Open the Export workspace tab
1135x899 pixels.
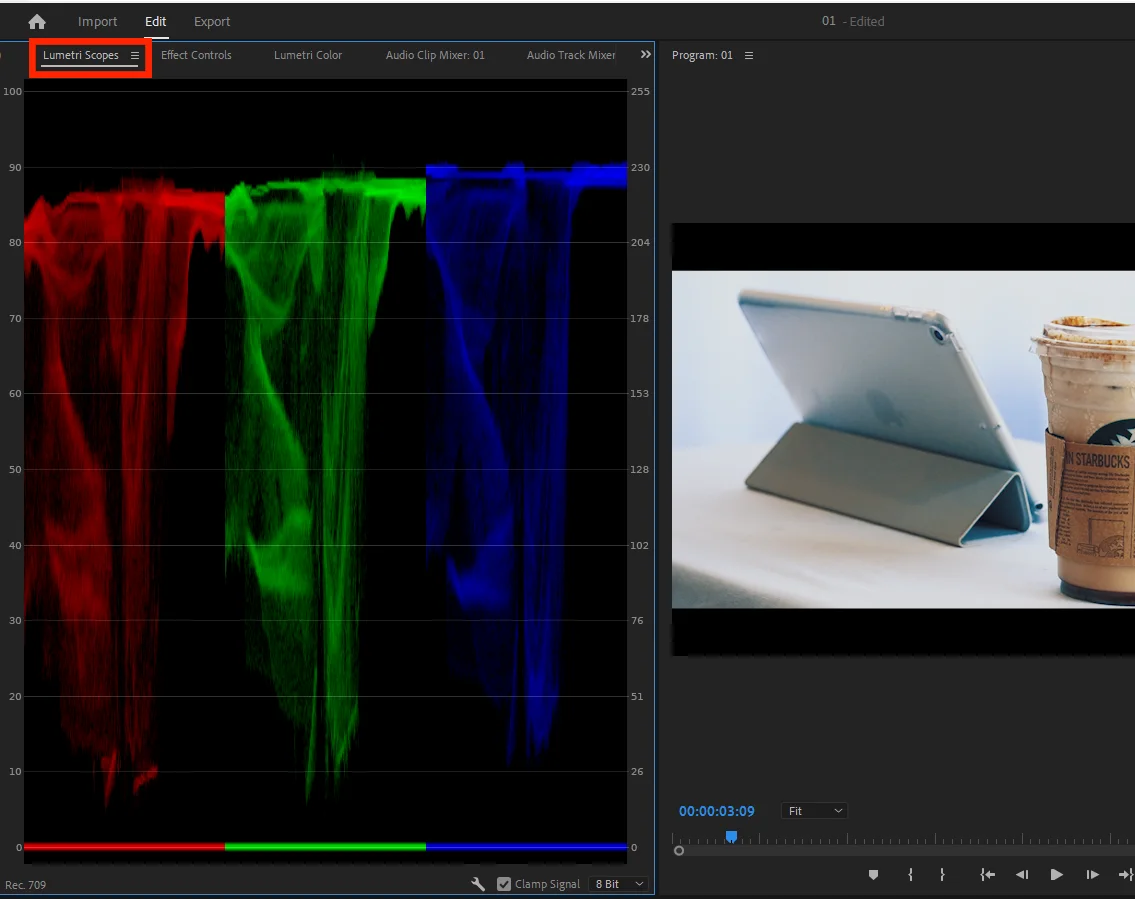tap(212, 22)
